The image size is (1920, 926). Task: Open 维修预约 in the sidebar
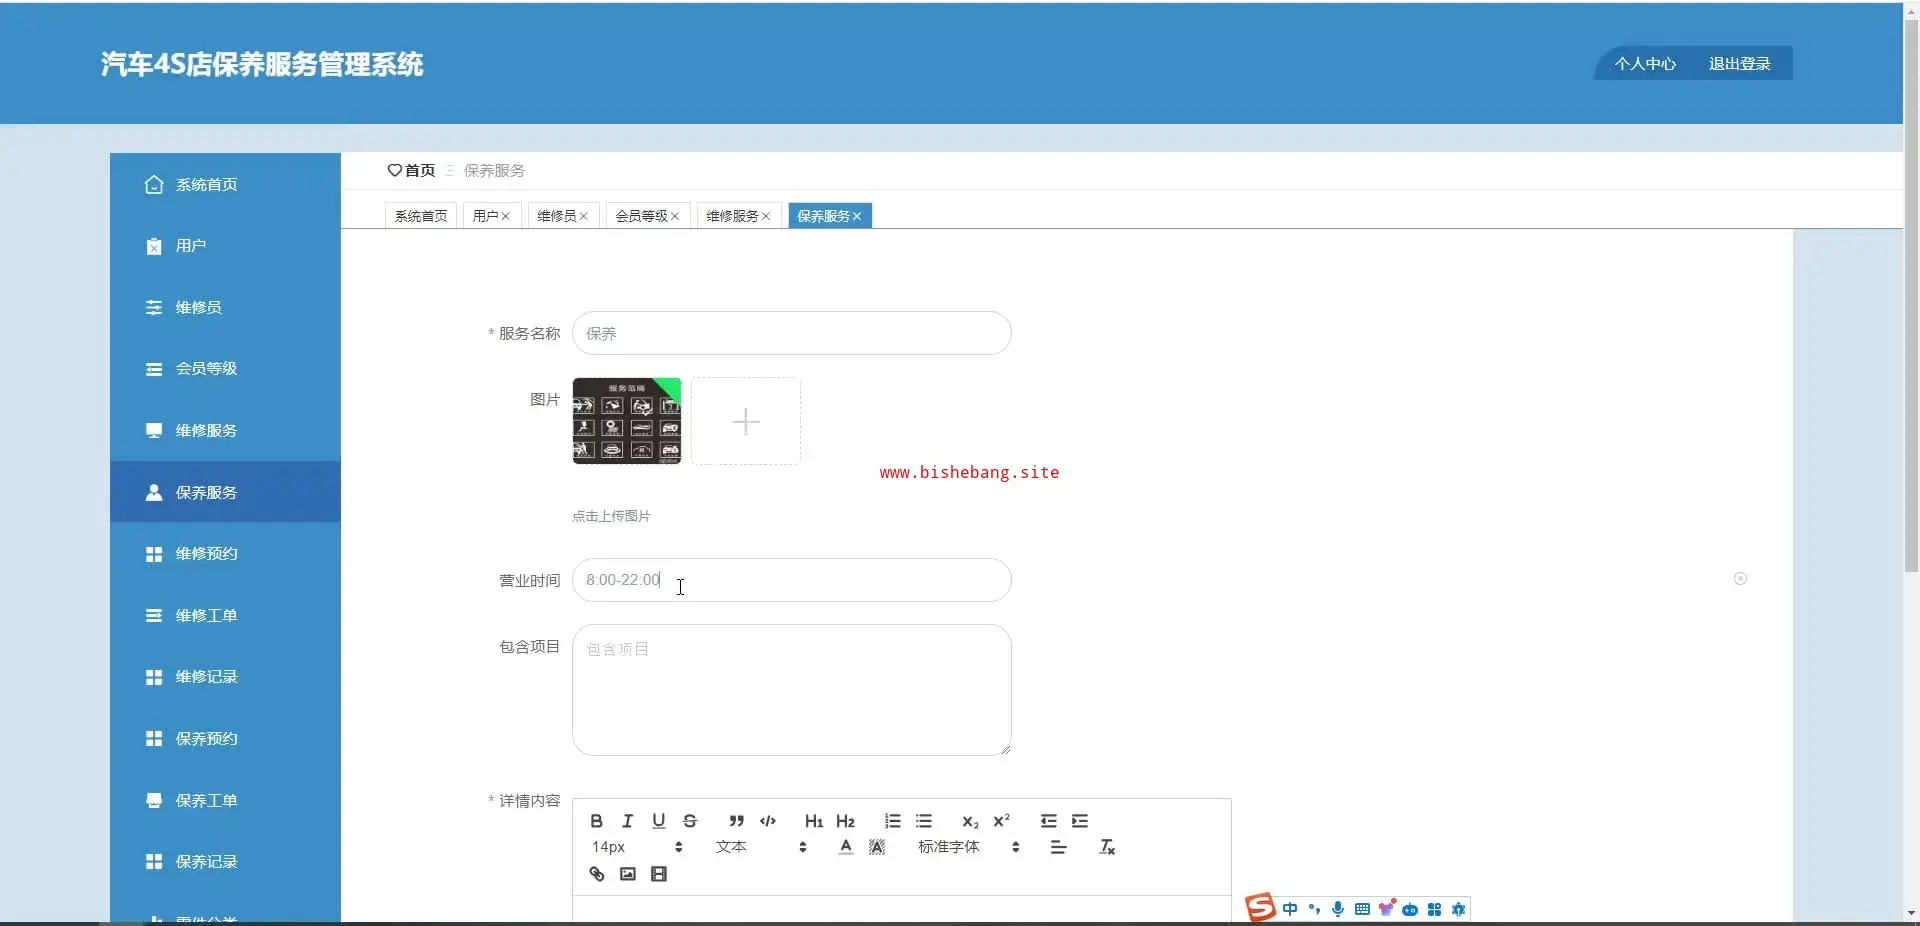click(x=225, y=554)
